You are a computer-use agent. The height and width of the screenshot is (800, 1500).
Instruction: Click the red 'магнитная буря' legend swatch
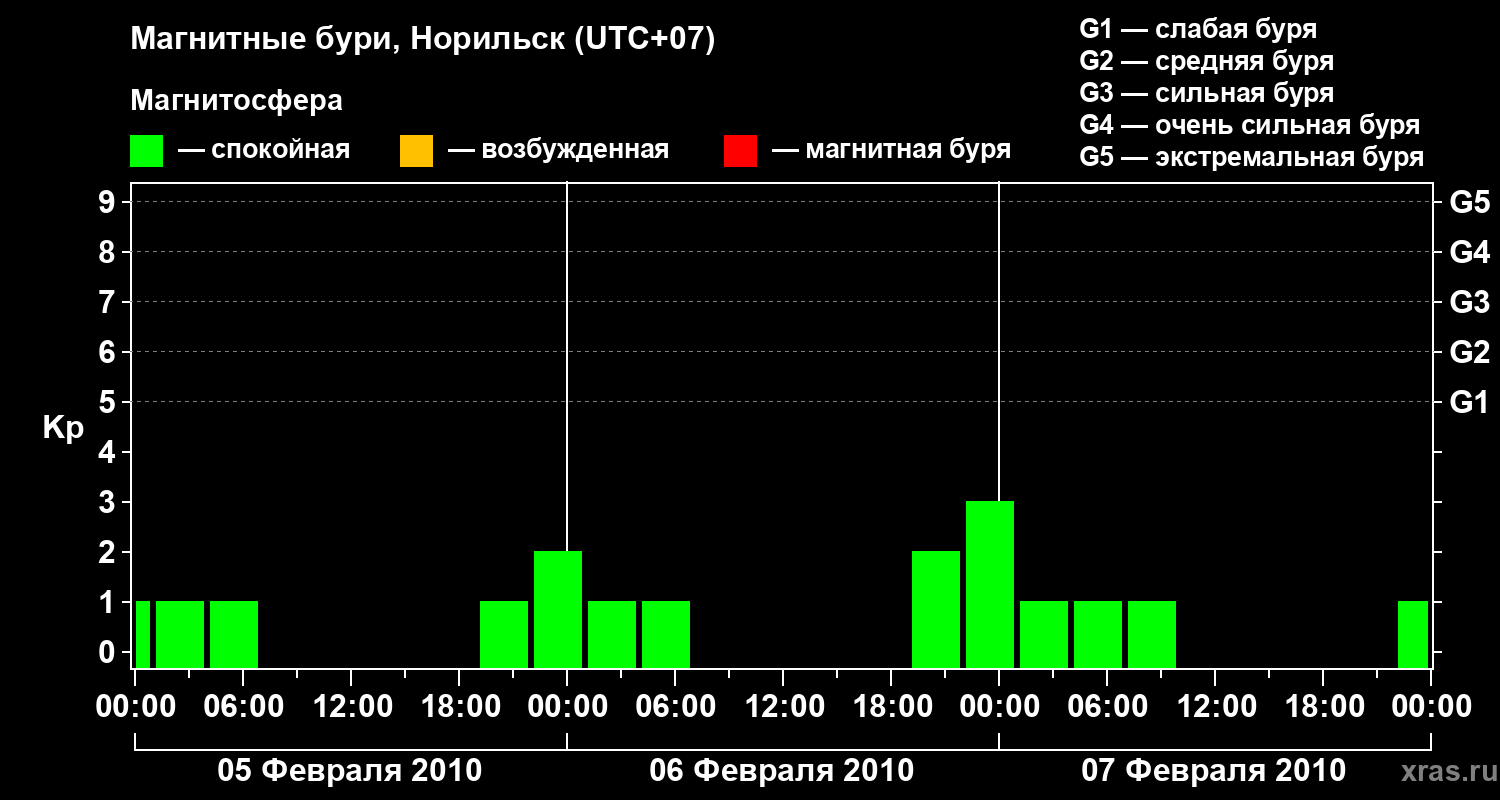740,151
